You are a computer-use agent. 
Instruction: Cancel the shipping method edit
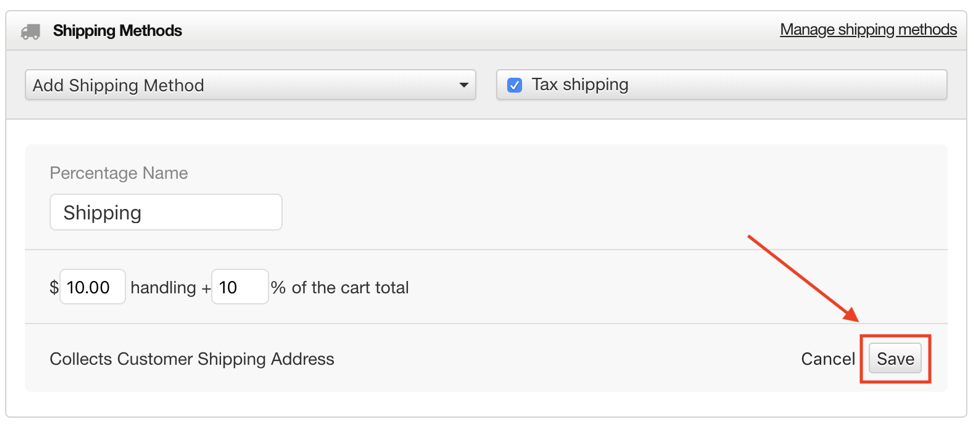[828, 359]
